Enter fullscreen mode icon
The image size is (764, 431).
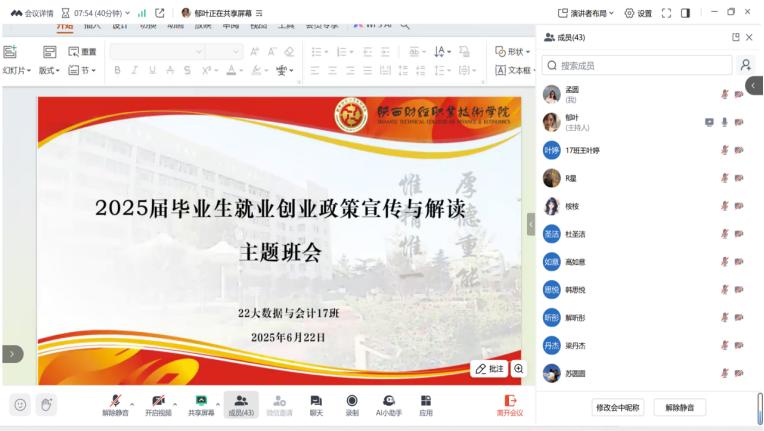click(x=666, y=13)
